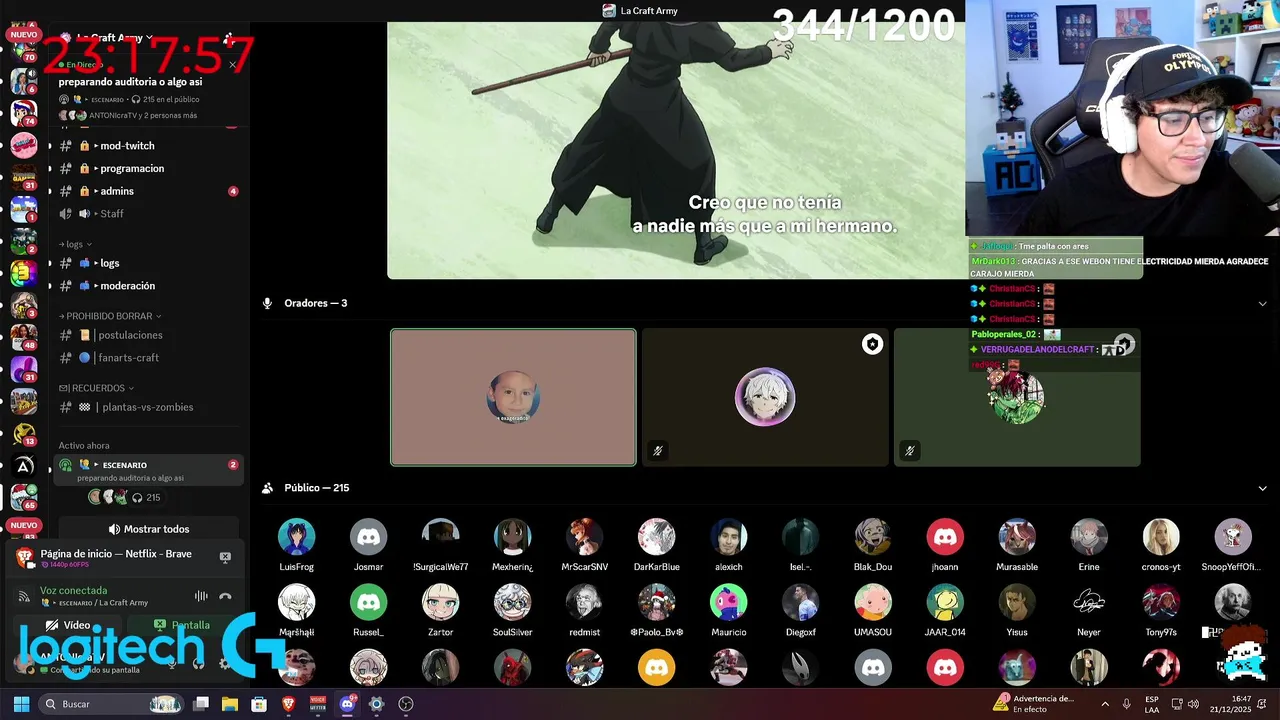Click the moderator star badge on second speaker tile
Viewport: 1280px width, 720px height.
[x=872, y=345]
